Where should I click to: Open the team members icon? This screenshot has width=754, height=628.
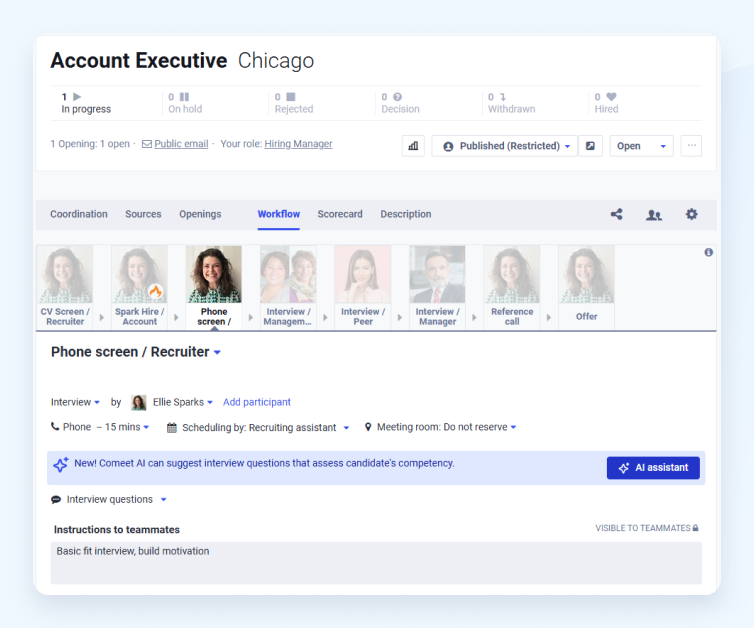[x=654, y=214]
